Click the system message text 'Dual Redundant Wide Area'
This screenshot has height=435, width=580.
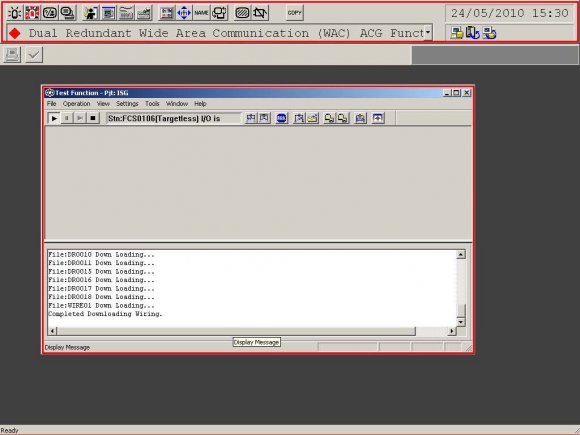[x=117, y=33]
